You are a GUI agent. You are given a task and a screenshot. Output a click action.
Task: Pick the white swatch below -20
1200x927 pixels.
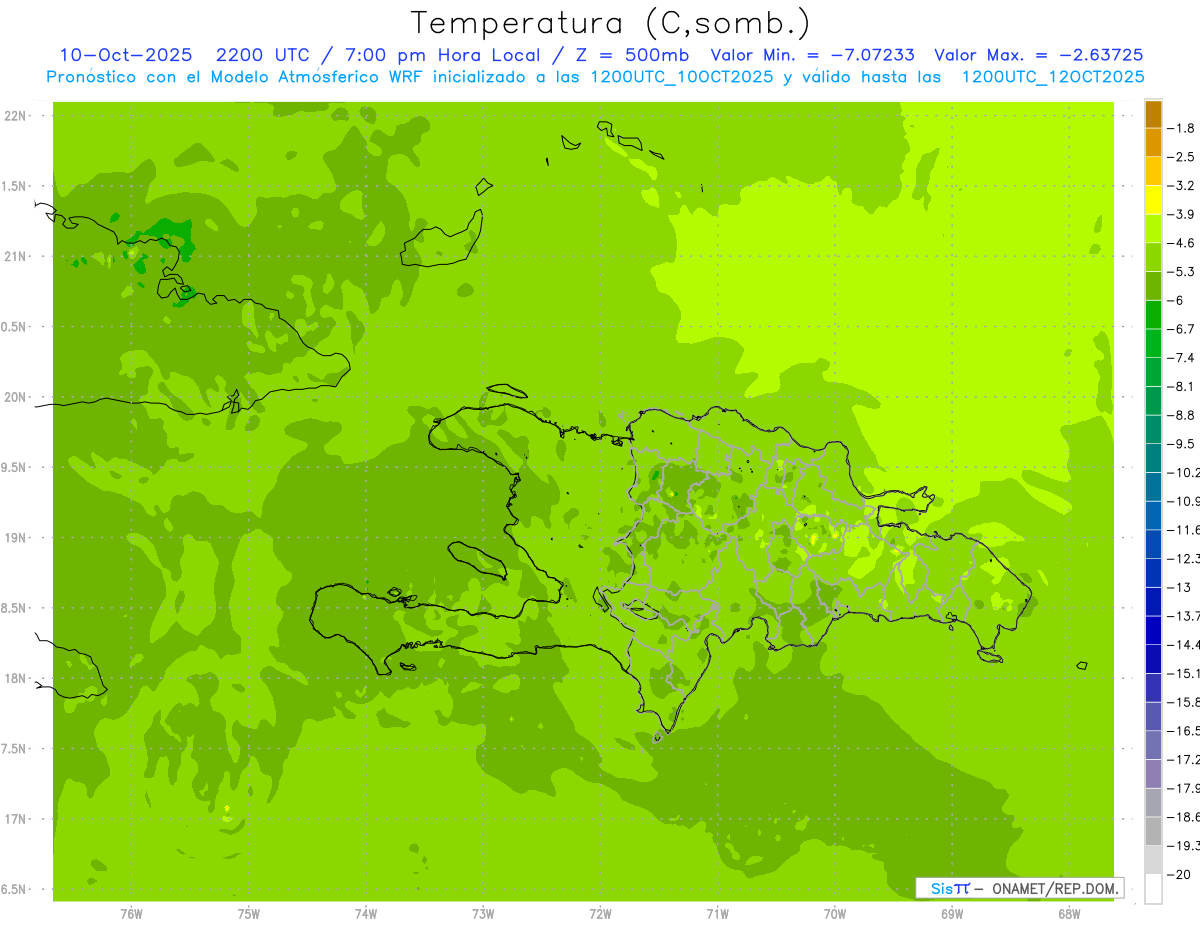pyautogui.click(x=1153, y=889)
